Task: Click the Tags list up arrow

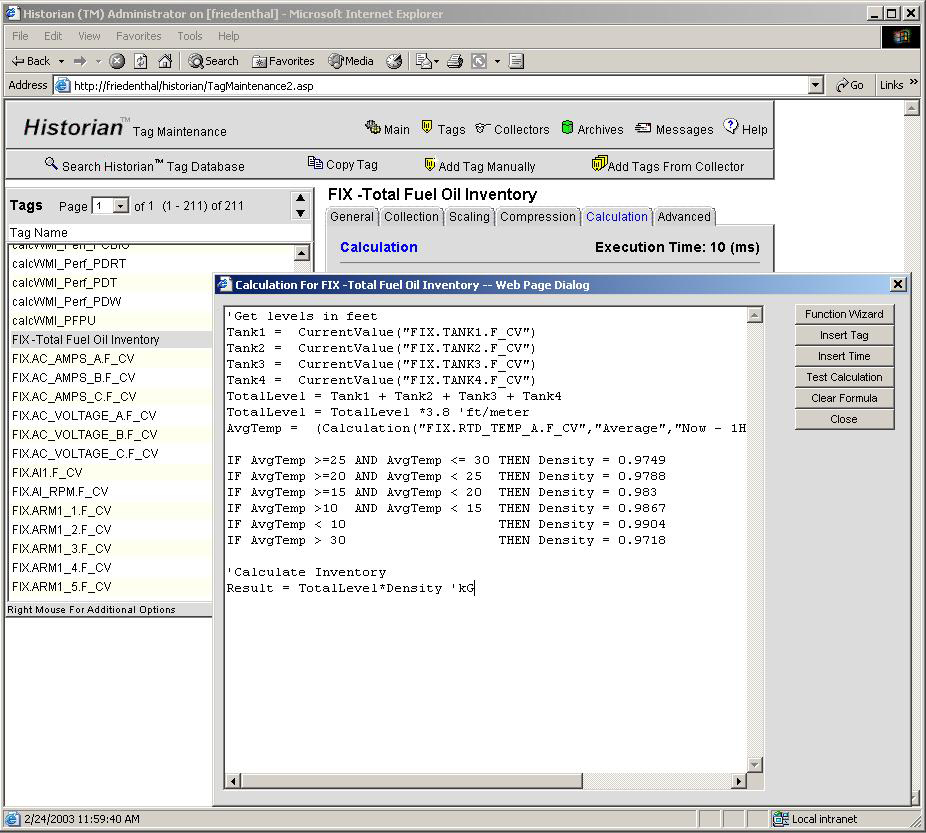Action: (x=301, y=198)
